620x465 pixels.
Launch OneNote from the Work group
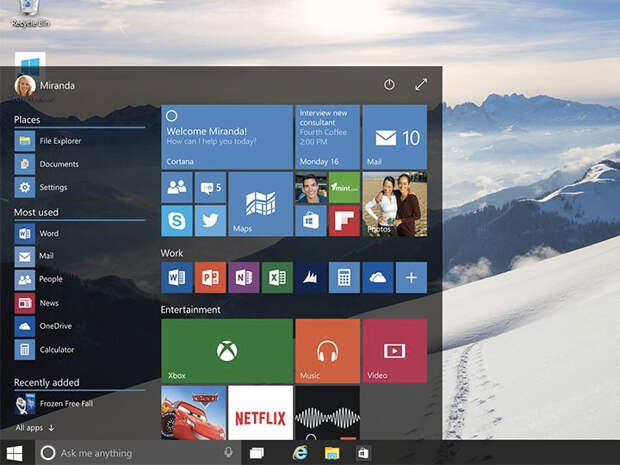tap(244, 278)
